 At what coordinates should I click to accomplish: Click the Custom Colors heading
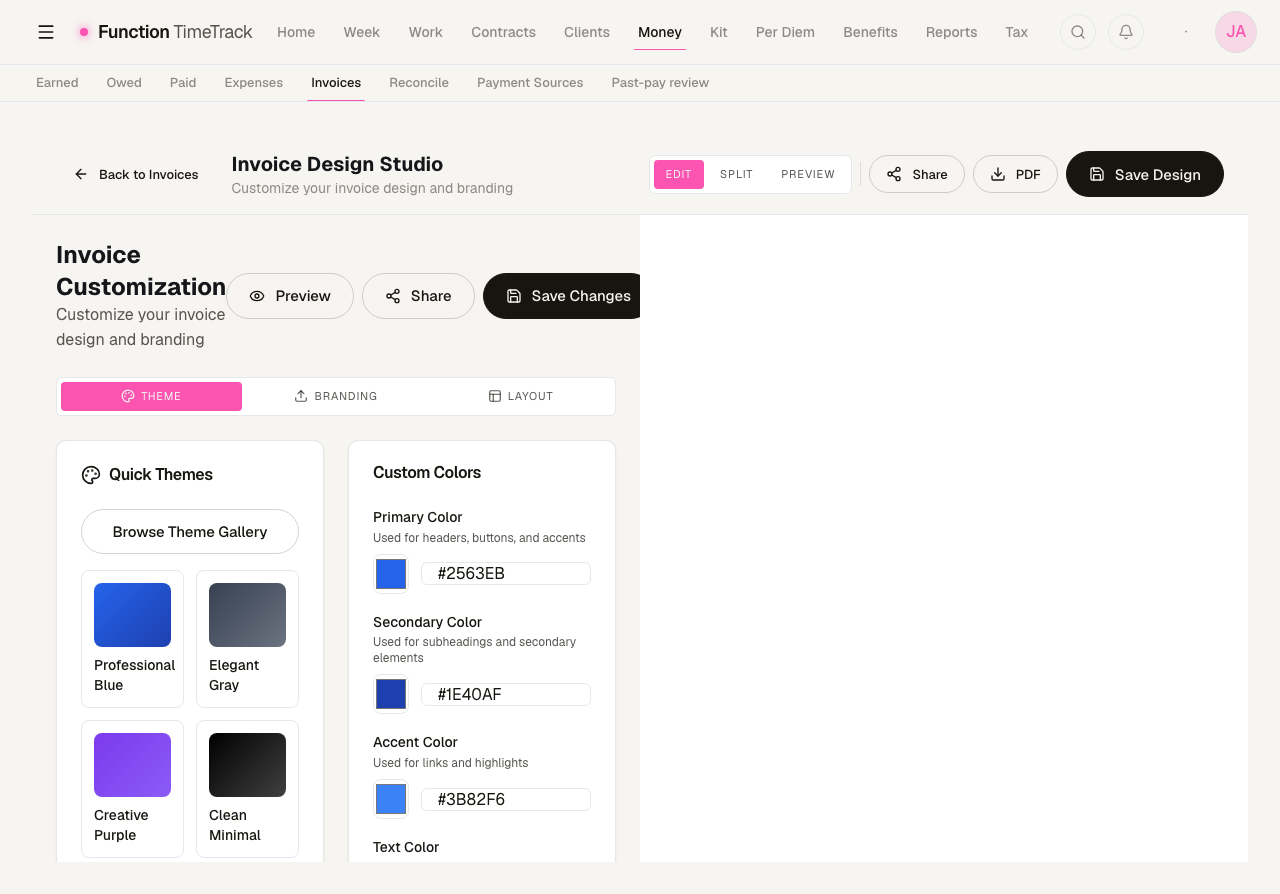click(x=427, y=472)
